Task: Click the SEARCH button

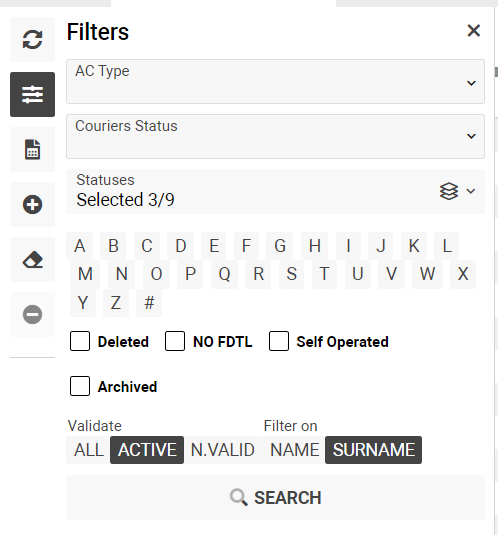Action: pos(275,497)
